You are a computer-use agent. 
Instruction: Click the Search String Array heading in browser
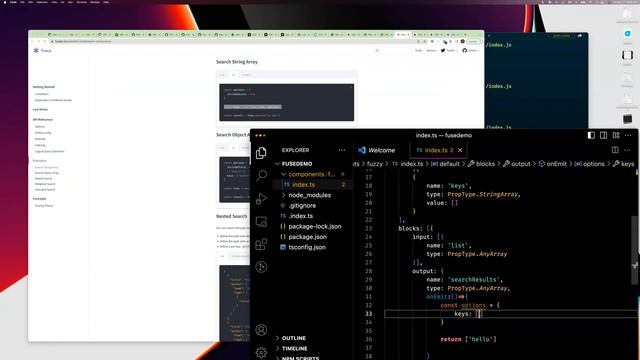tap(237, 62)
